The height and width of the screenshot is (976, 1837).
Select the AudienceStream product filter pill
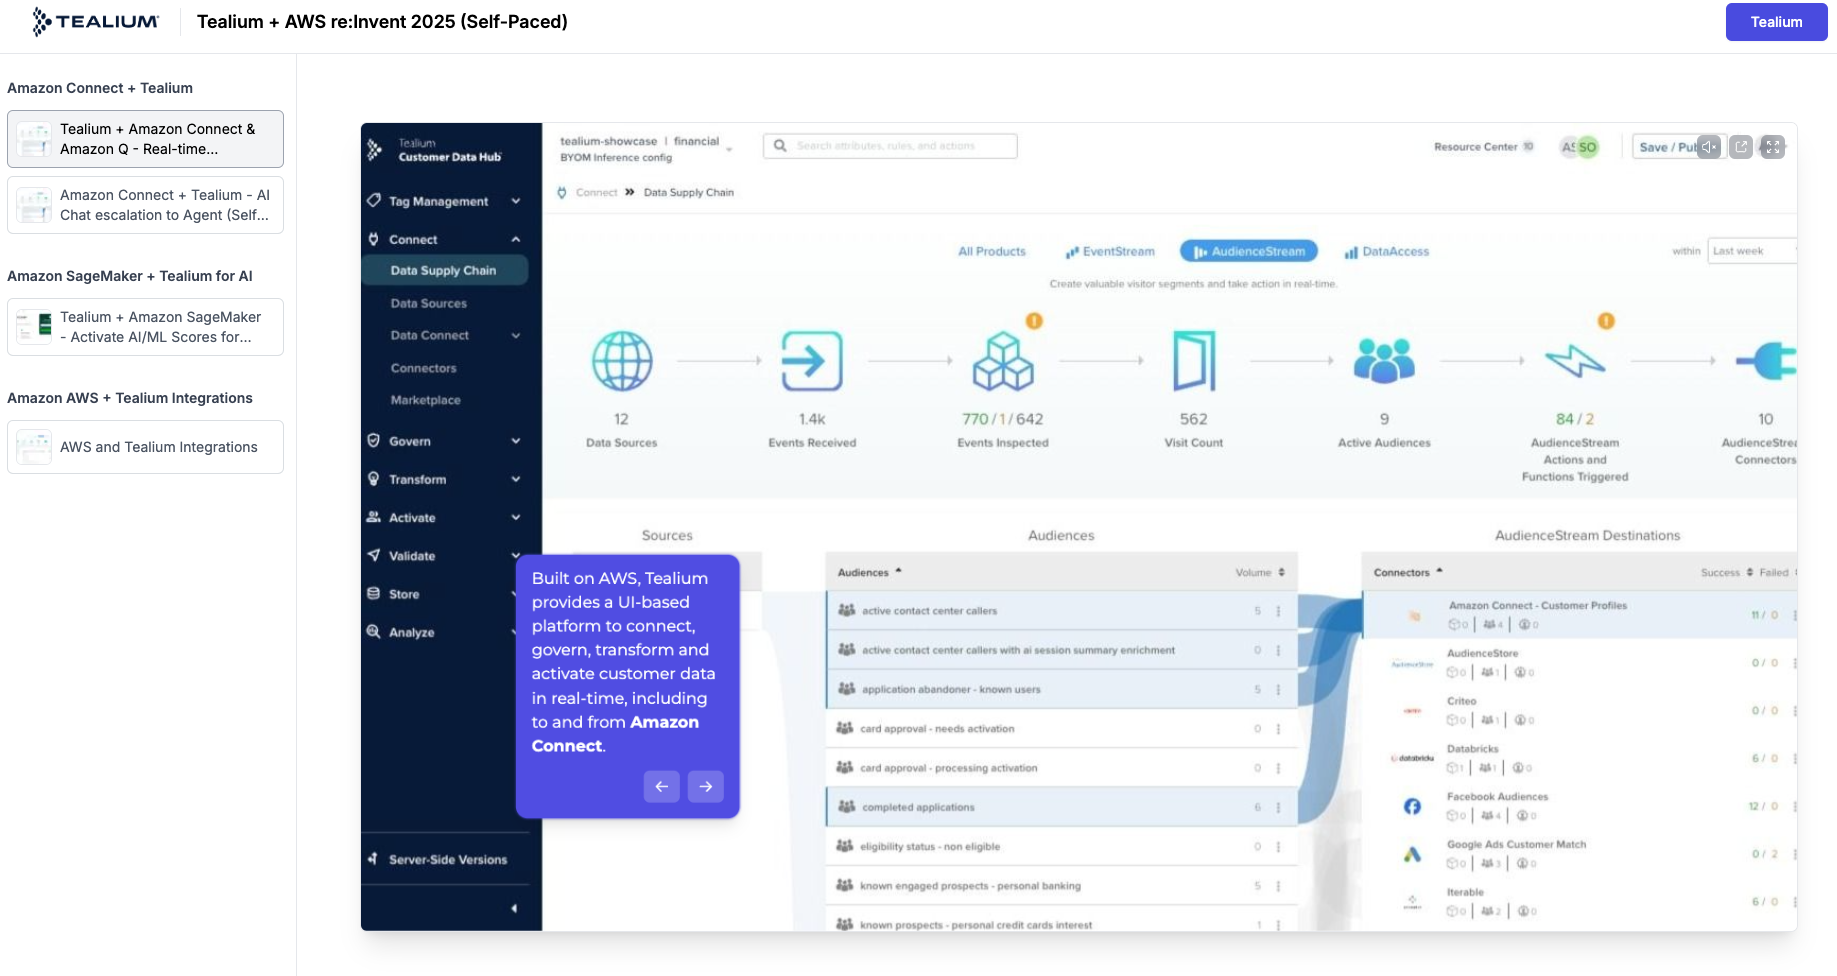[x=1249, y=251]
